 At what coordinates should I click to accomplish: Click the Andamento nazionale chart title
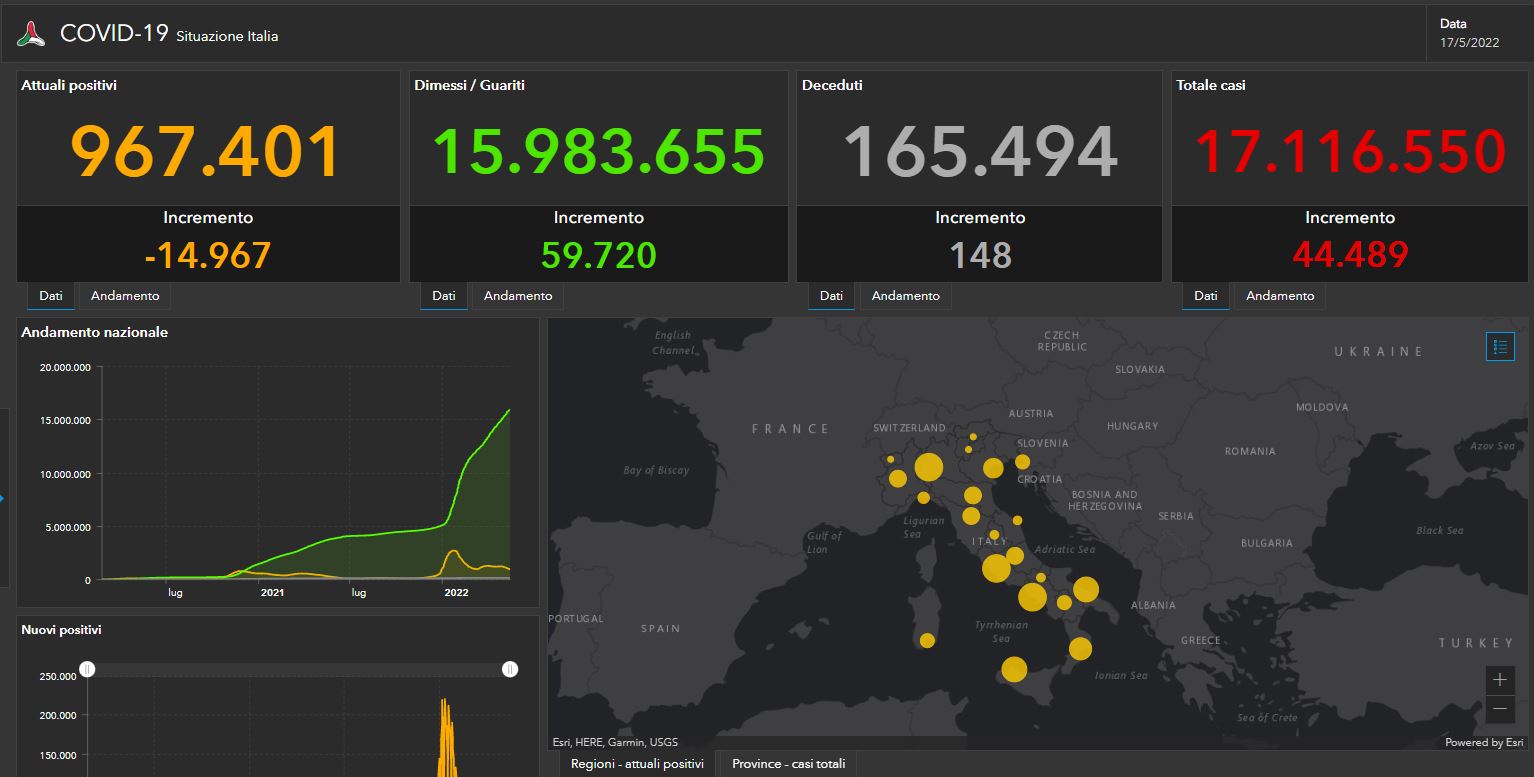(95, 332)
